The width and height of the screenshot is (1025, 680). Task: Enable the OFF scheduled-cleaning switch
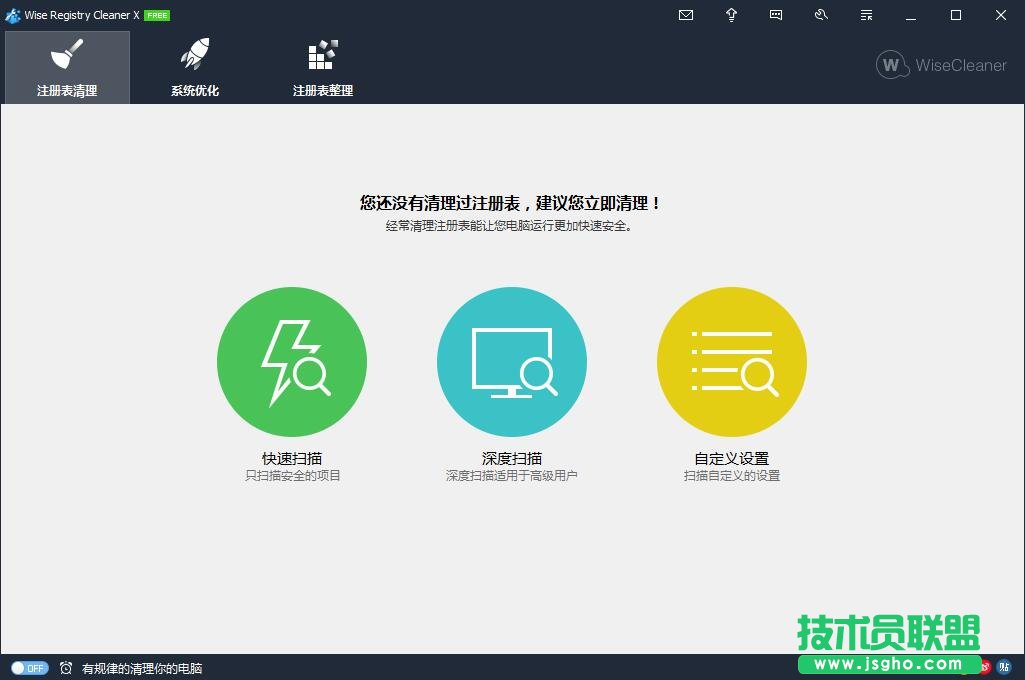[x=30, y=668]
